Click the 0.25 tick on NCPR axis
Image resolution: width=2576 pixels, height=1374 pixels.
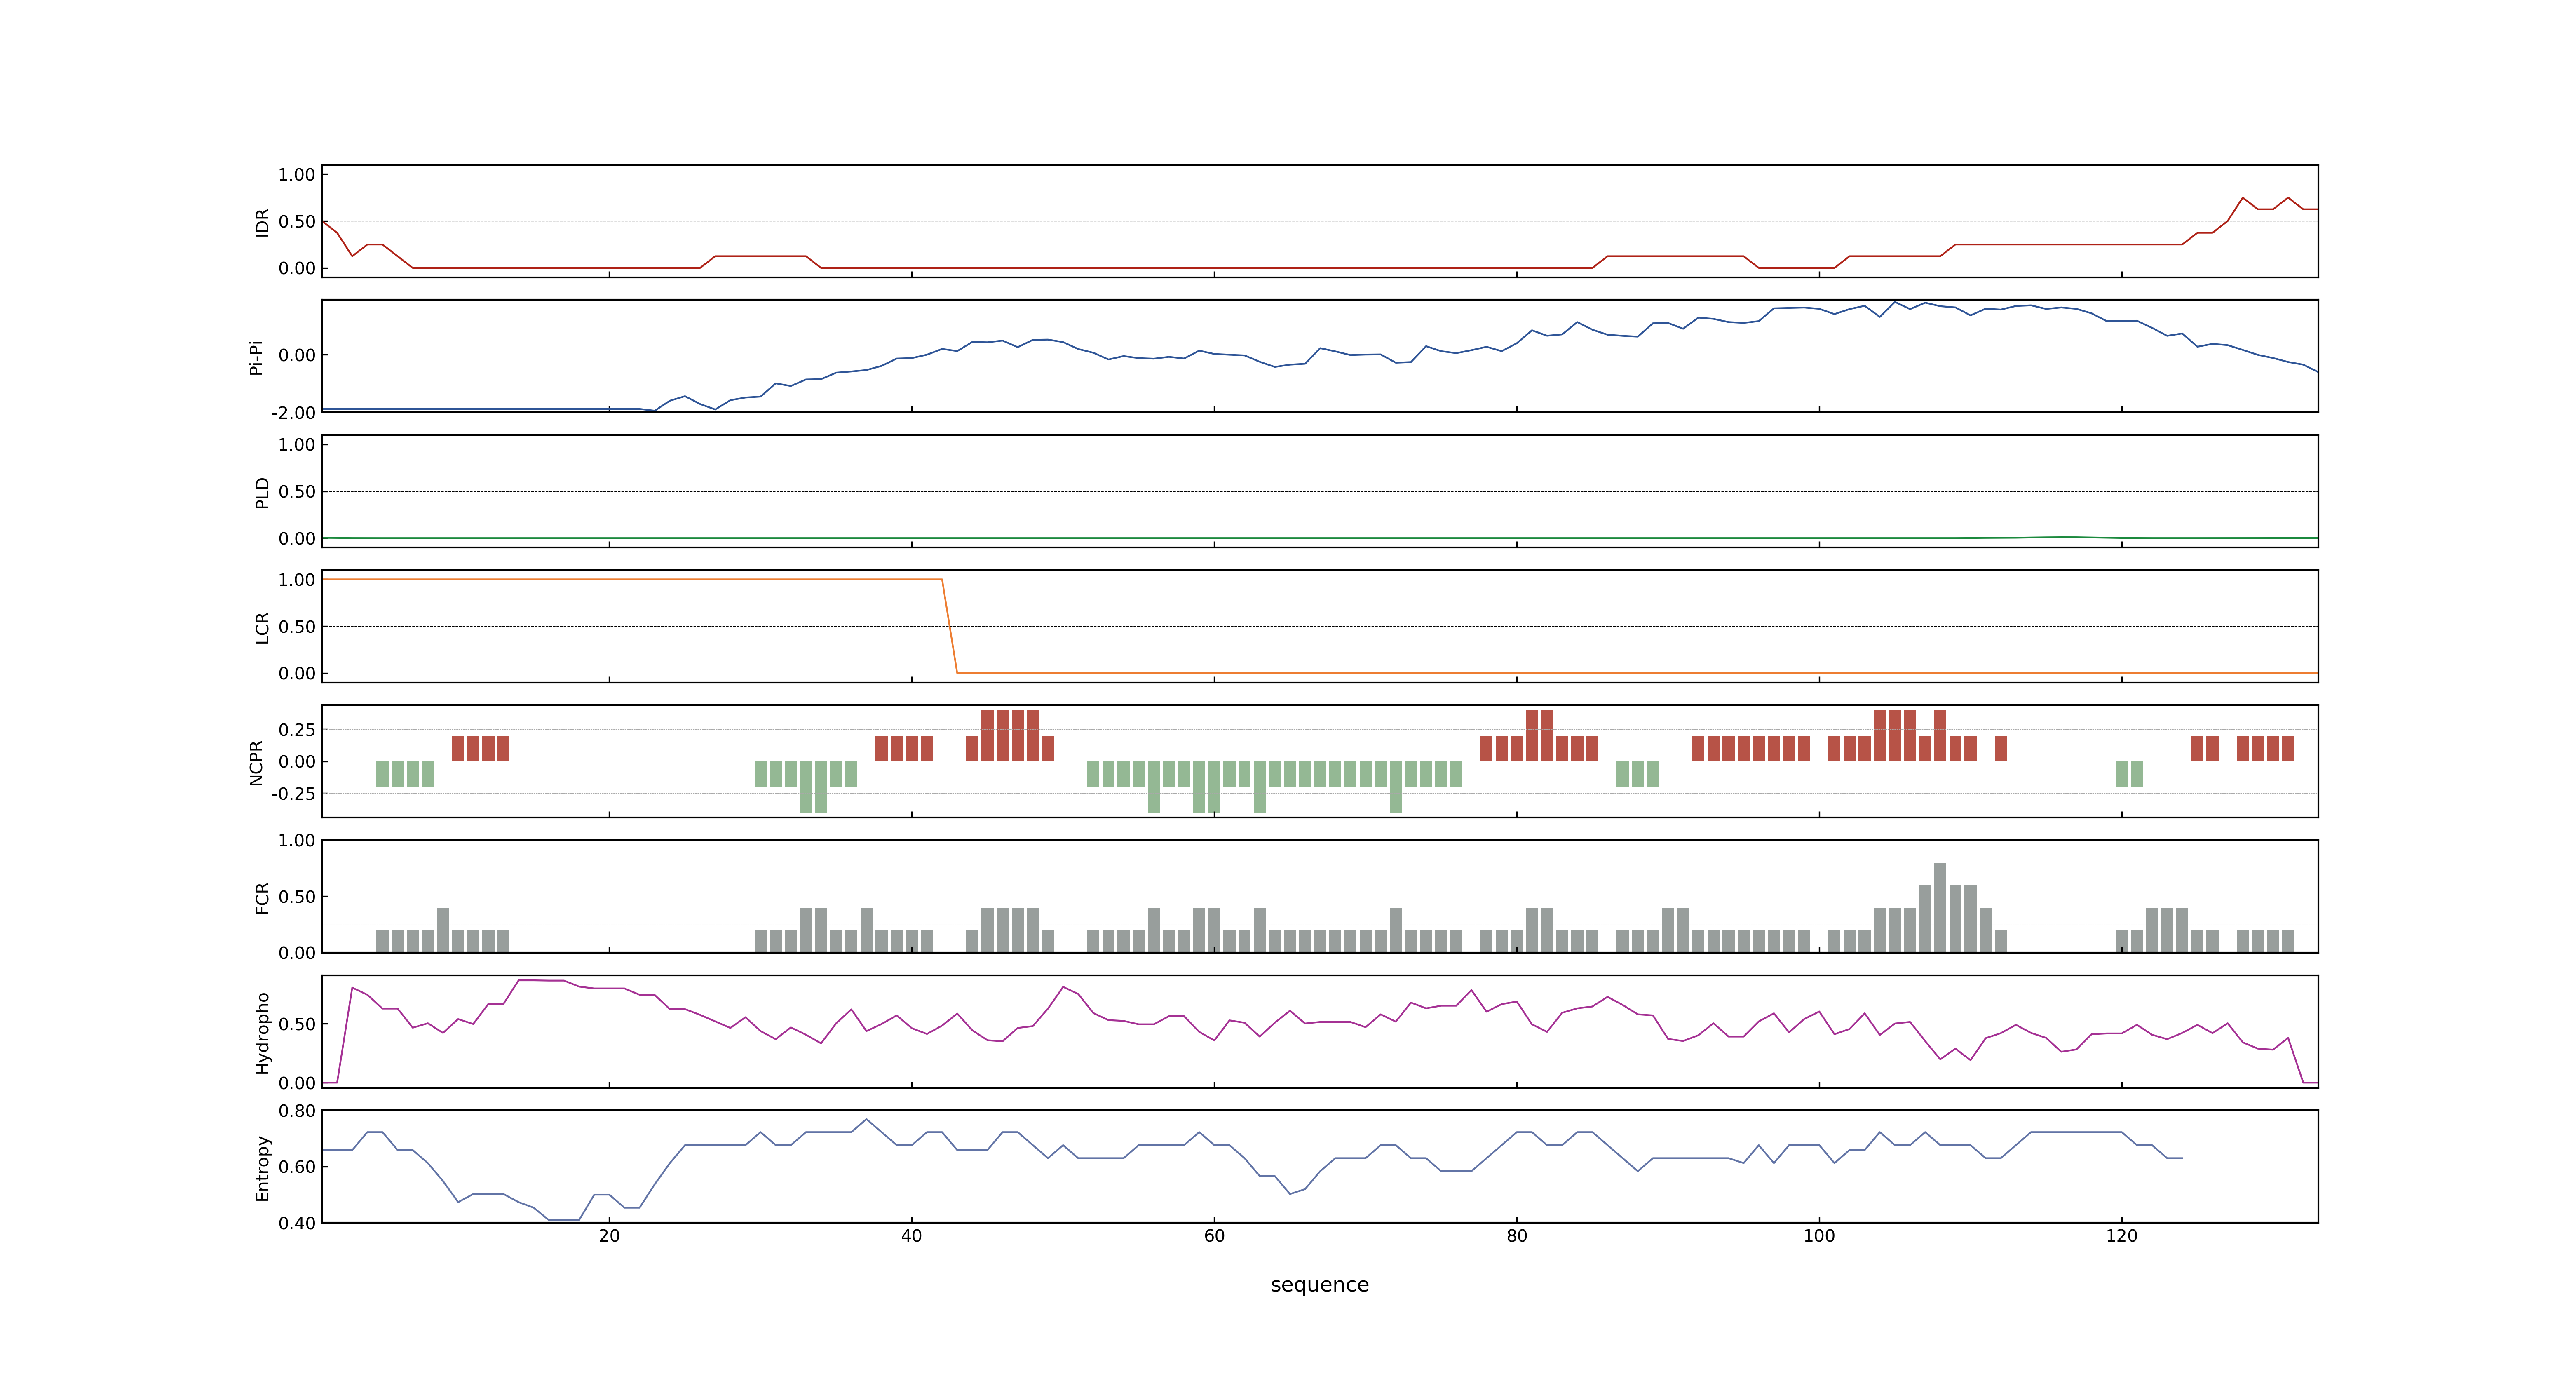click(297, 730)
